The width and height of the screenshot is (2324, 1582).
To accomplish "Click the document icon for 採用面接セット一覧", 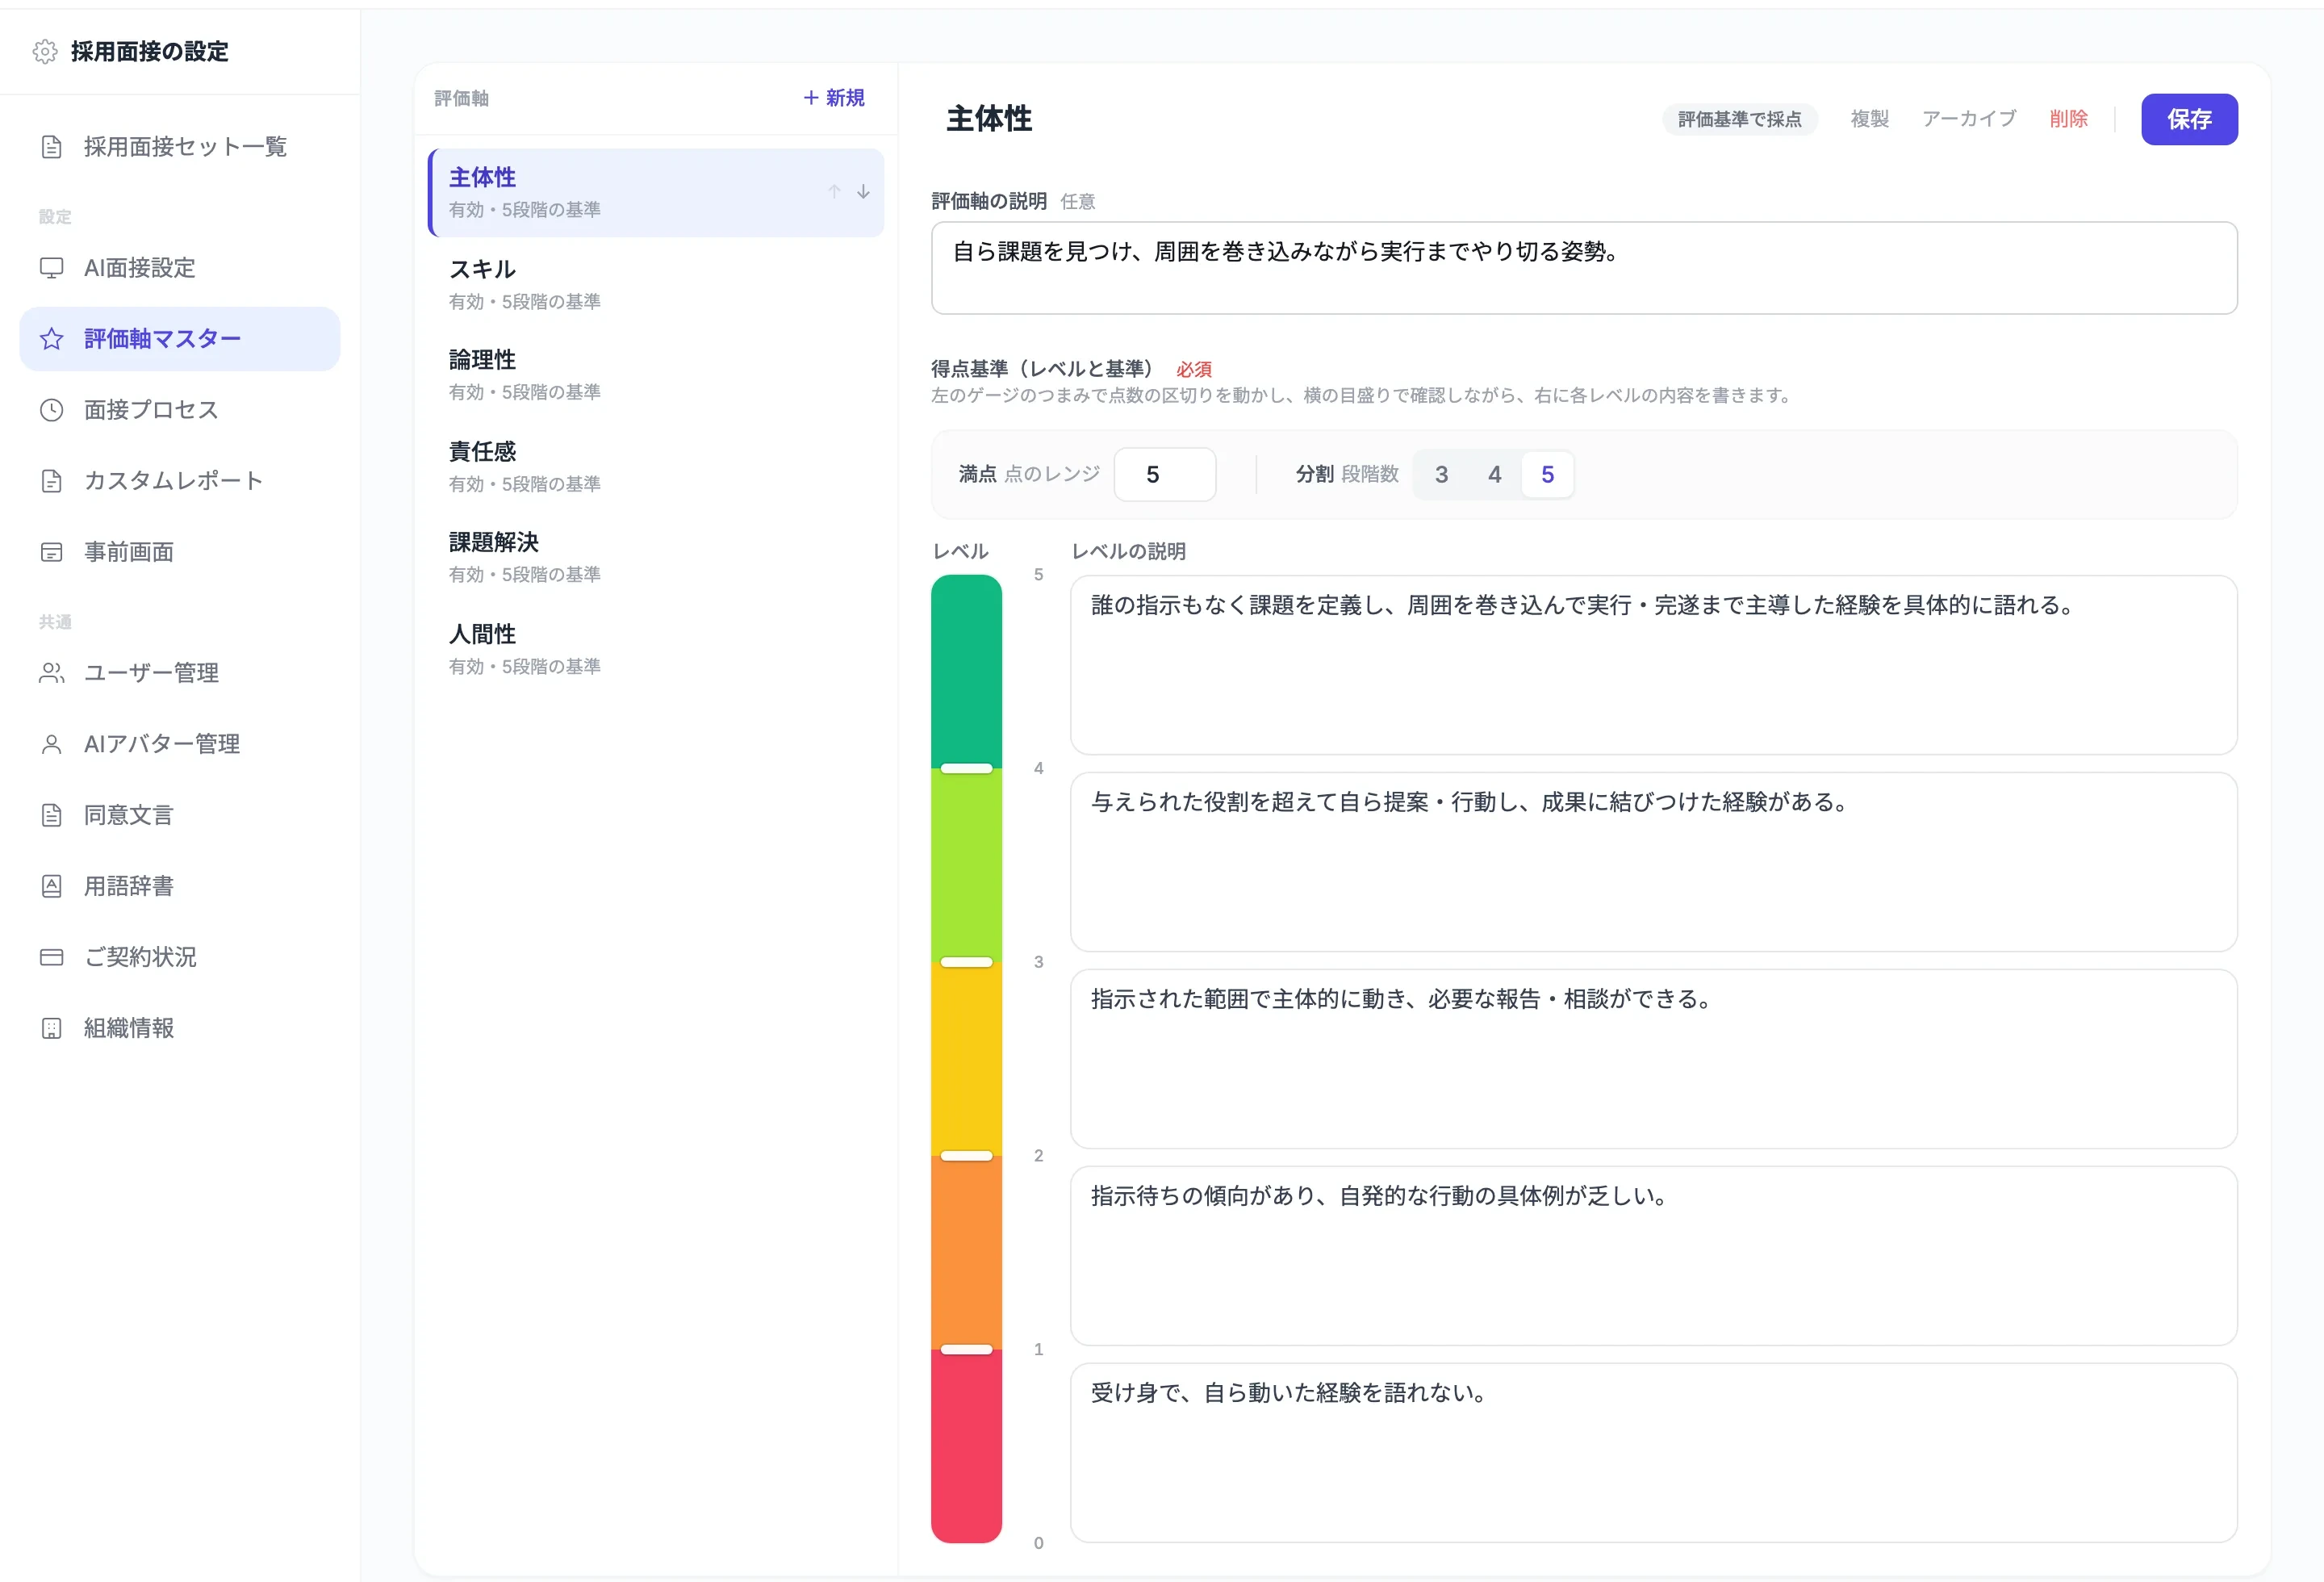I will [x=51, y=147].
